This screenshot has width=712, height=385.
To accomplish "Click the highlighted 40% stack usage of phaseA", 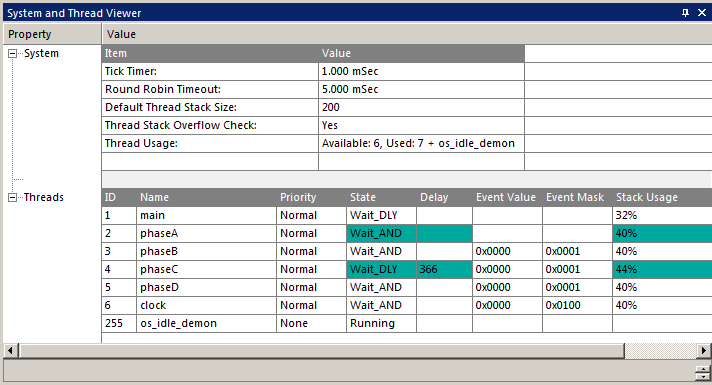I will pyautogui.click(x=662, y=233).
